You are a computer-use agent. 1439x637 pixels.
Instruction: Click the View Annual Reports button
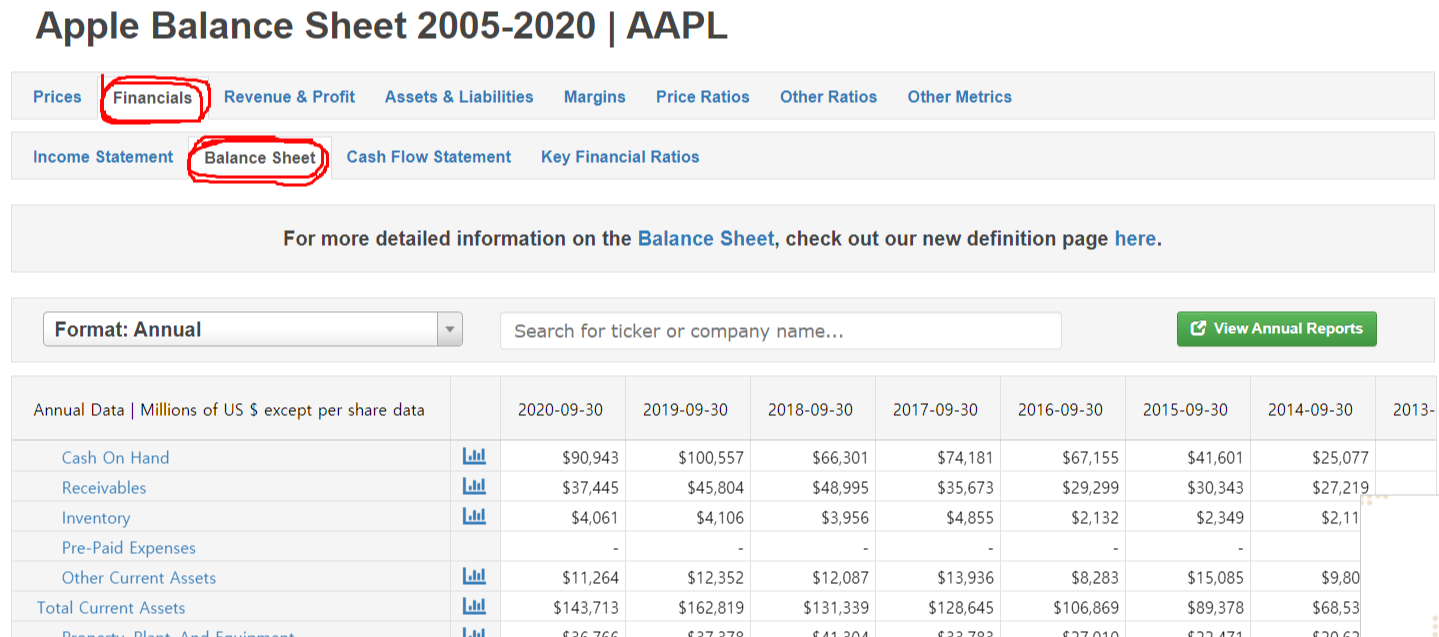[x=1277, y=329]
